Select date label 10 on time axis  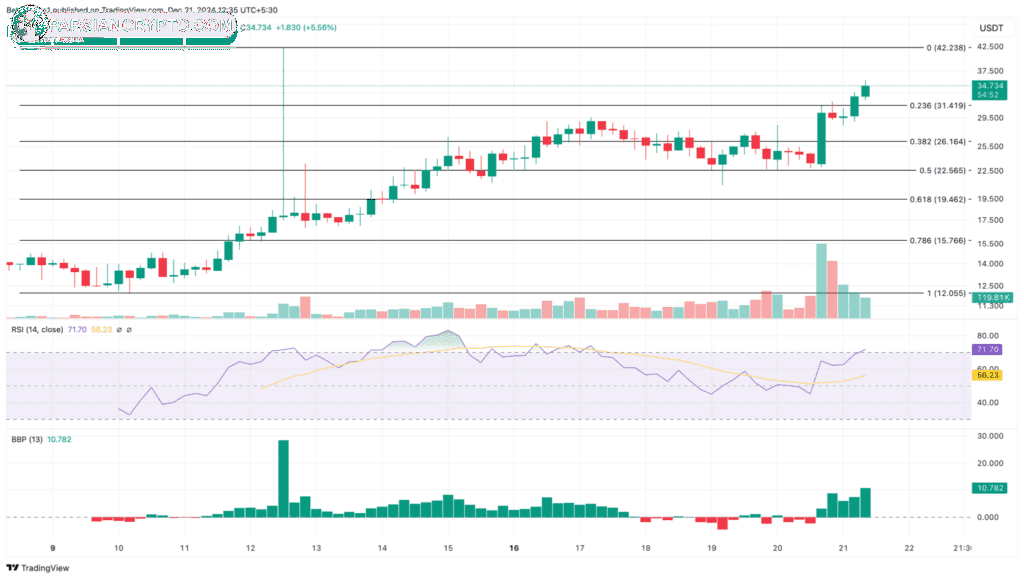[x=119, y=548]
